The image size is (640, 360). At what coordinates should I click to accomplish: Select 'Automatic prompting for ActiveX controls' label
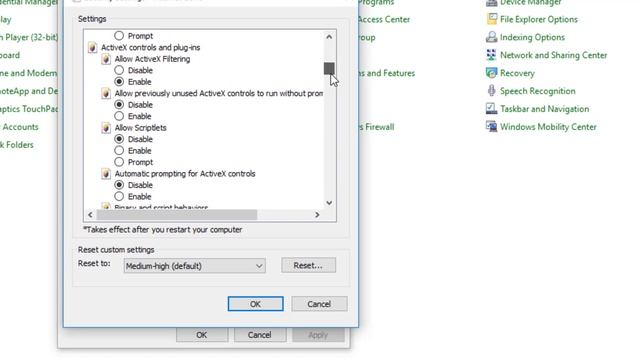coord(185,174)
